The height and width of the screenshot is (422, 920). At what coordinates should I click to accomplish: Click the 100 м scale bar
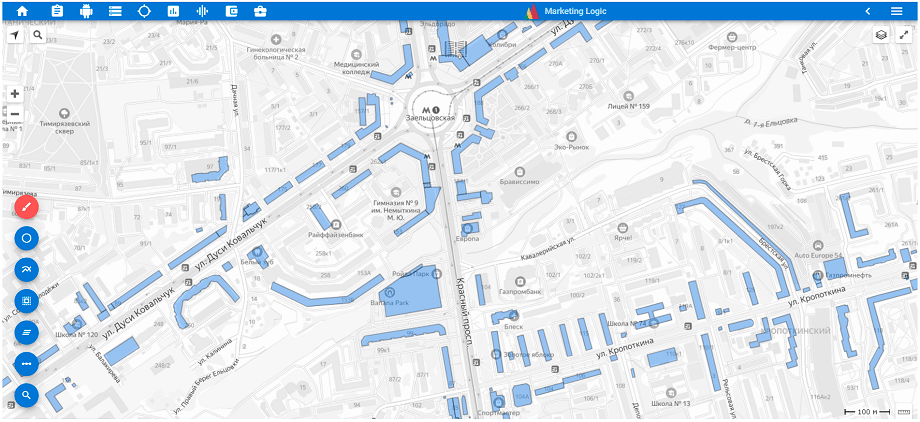point(867,411)
